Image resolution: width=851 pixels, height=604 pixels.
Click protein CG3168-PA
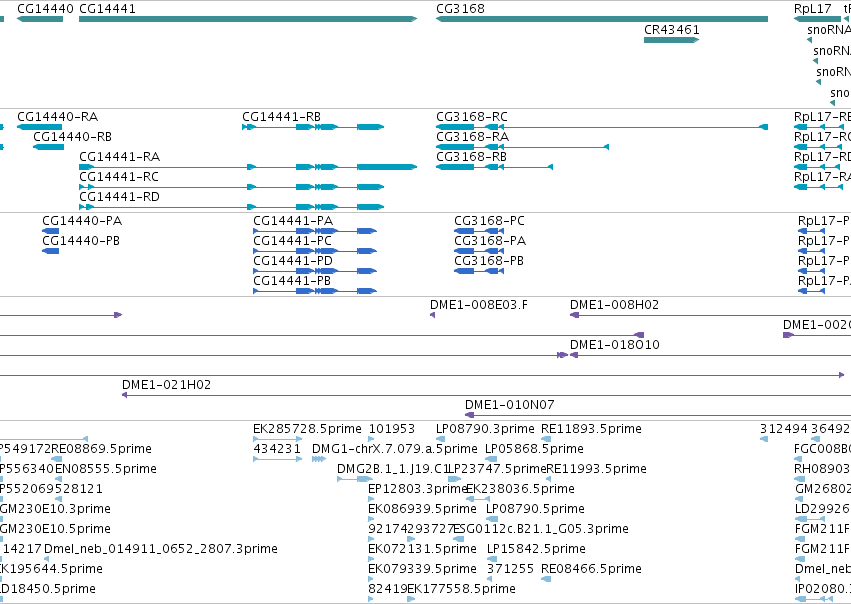pos(490,241)
